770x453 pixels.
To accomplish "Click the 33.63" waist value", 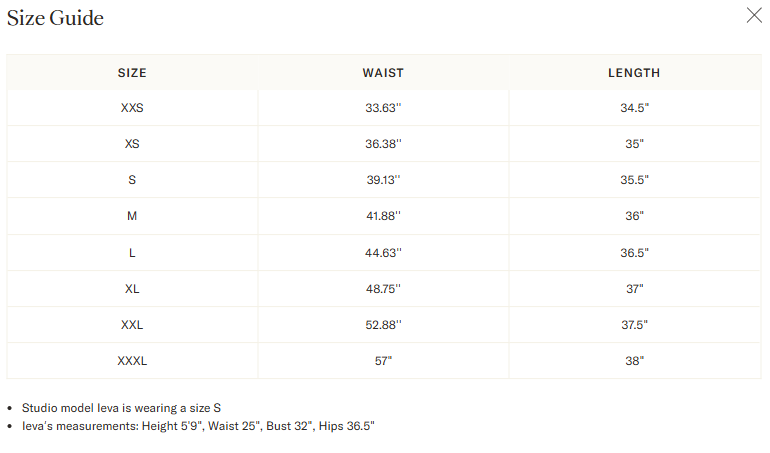I will click(383, 108).
